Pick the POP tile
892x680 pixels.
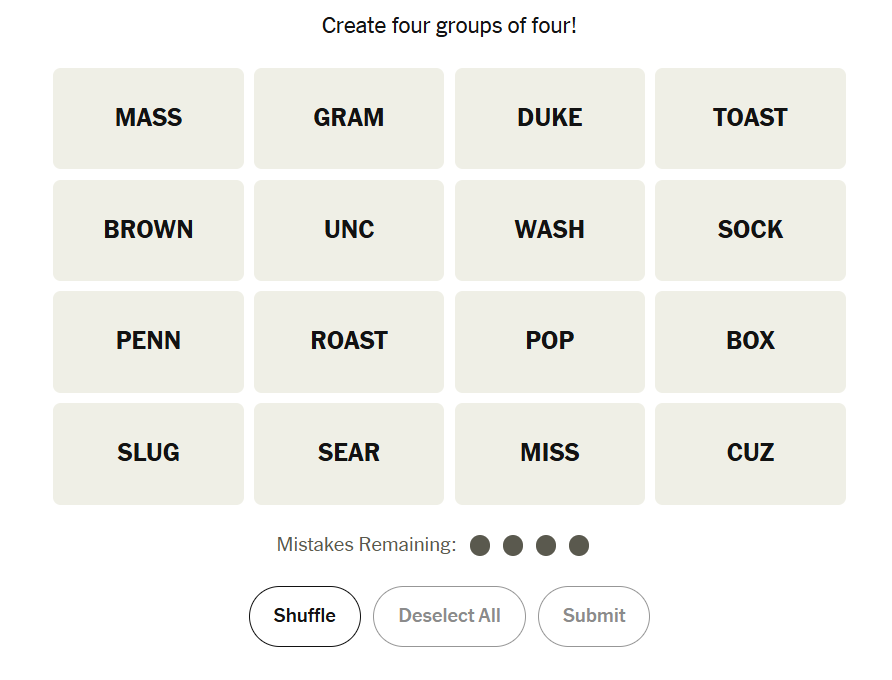click(550, 341)
